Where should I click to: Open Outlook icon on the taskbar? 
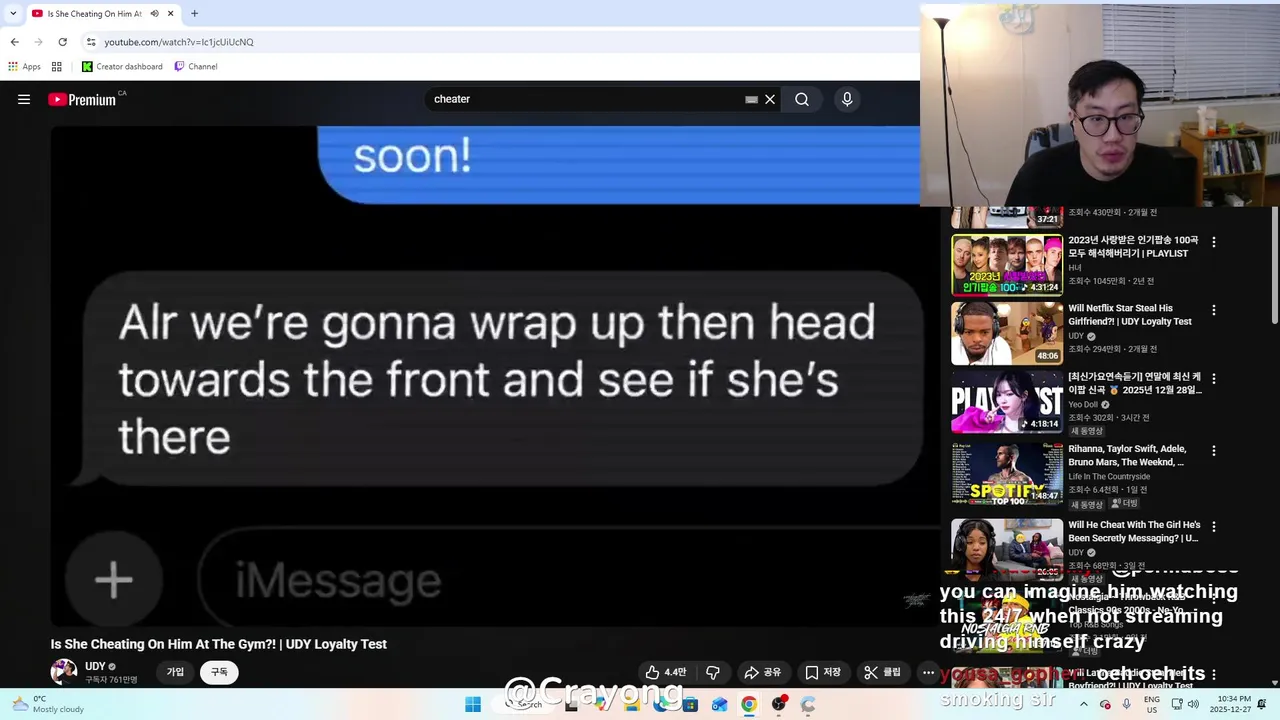click(x=719, y=704)
